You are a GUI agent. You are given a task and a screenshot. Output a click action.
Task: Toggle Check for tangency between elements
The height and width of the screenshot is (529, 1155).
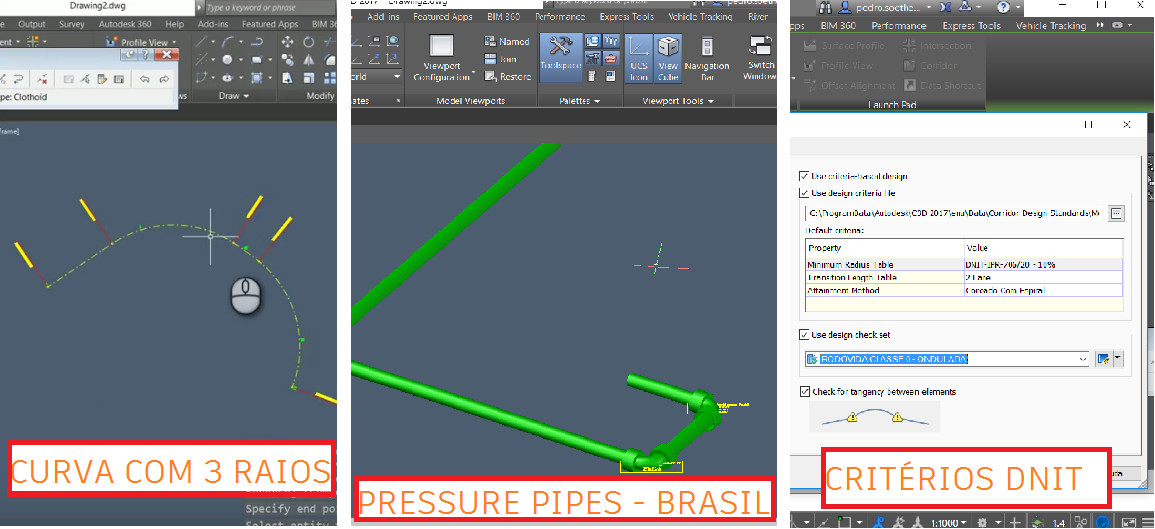(x=805, y=392)
